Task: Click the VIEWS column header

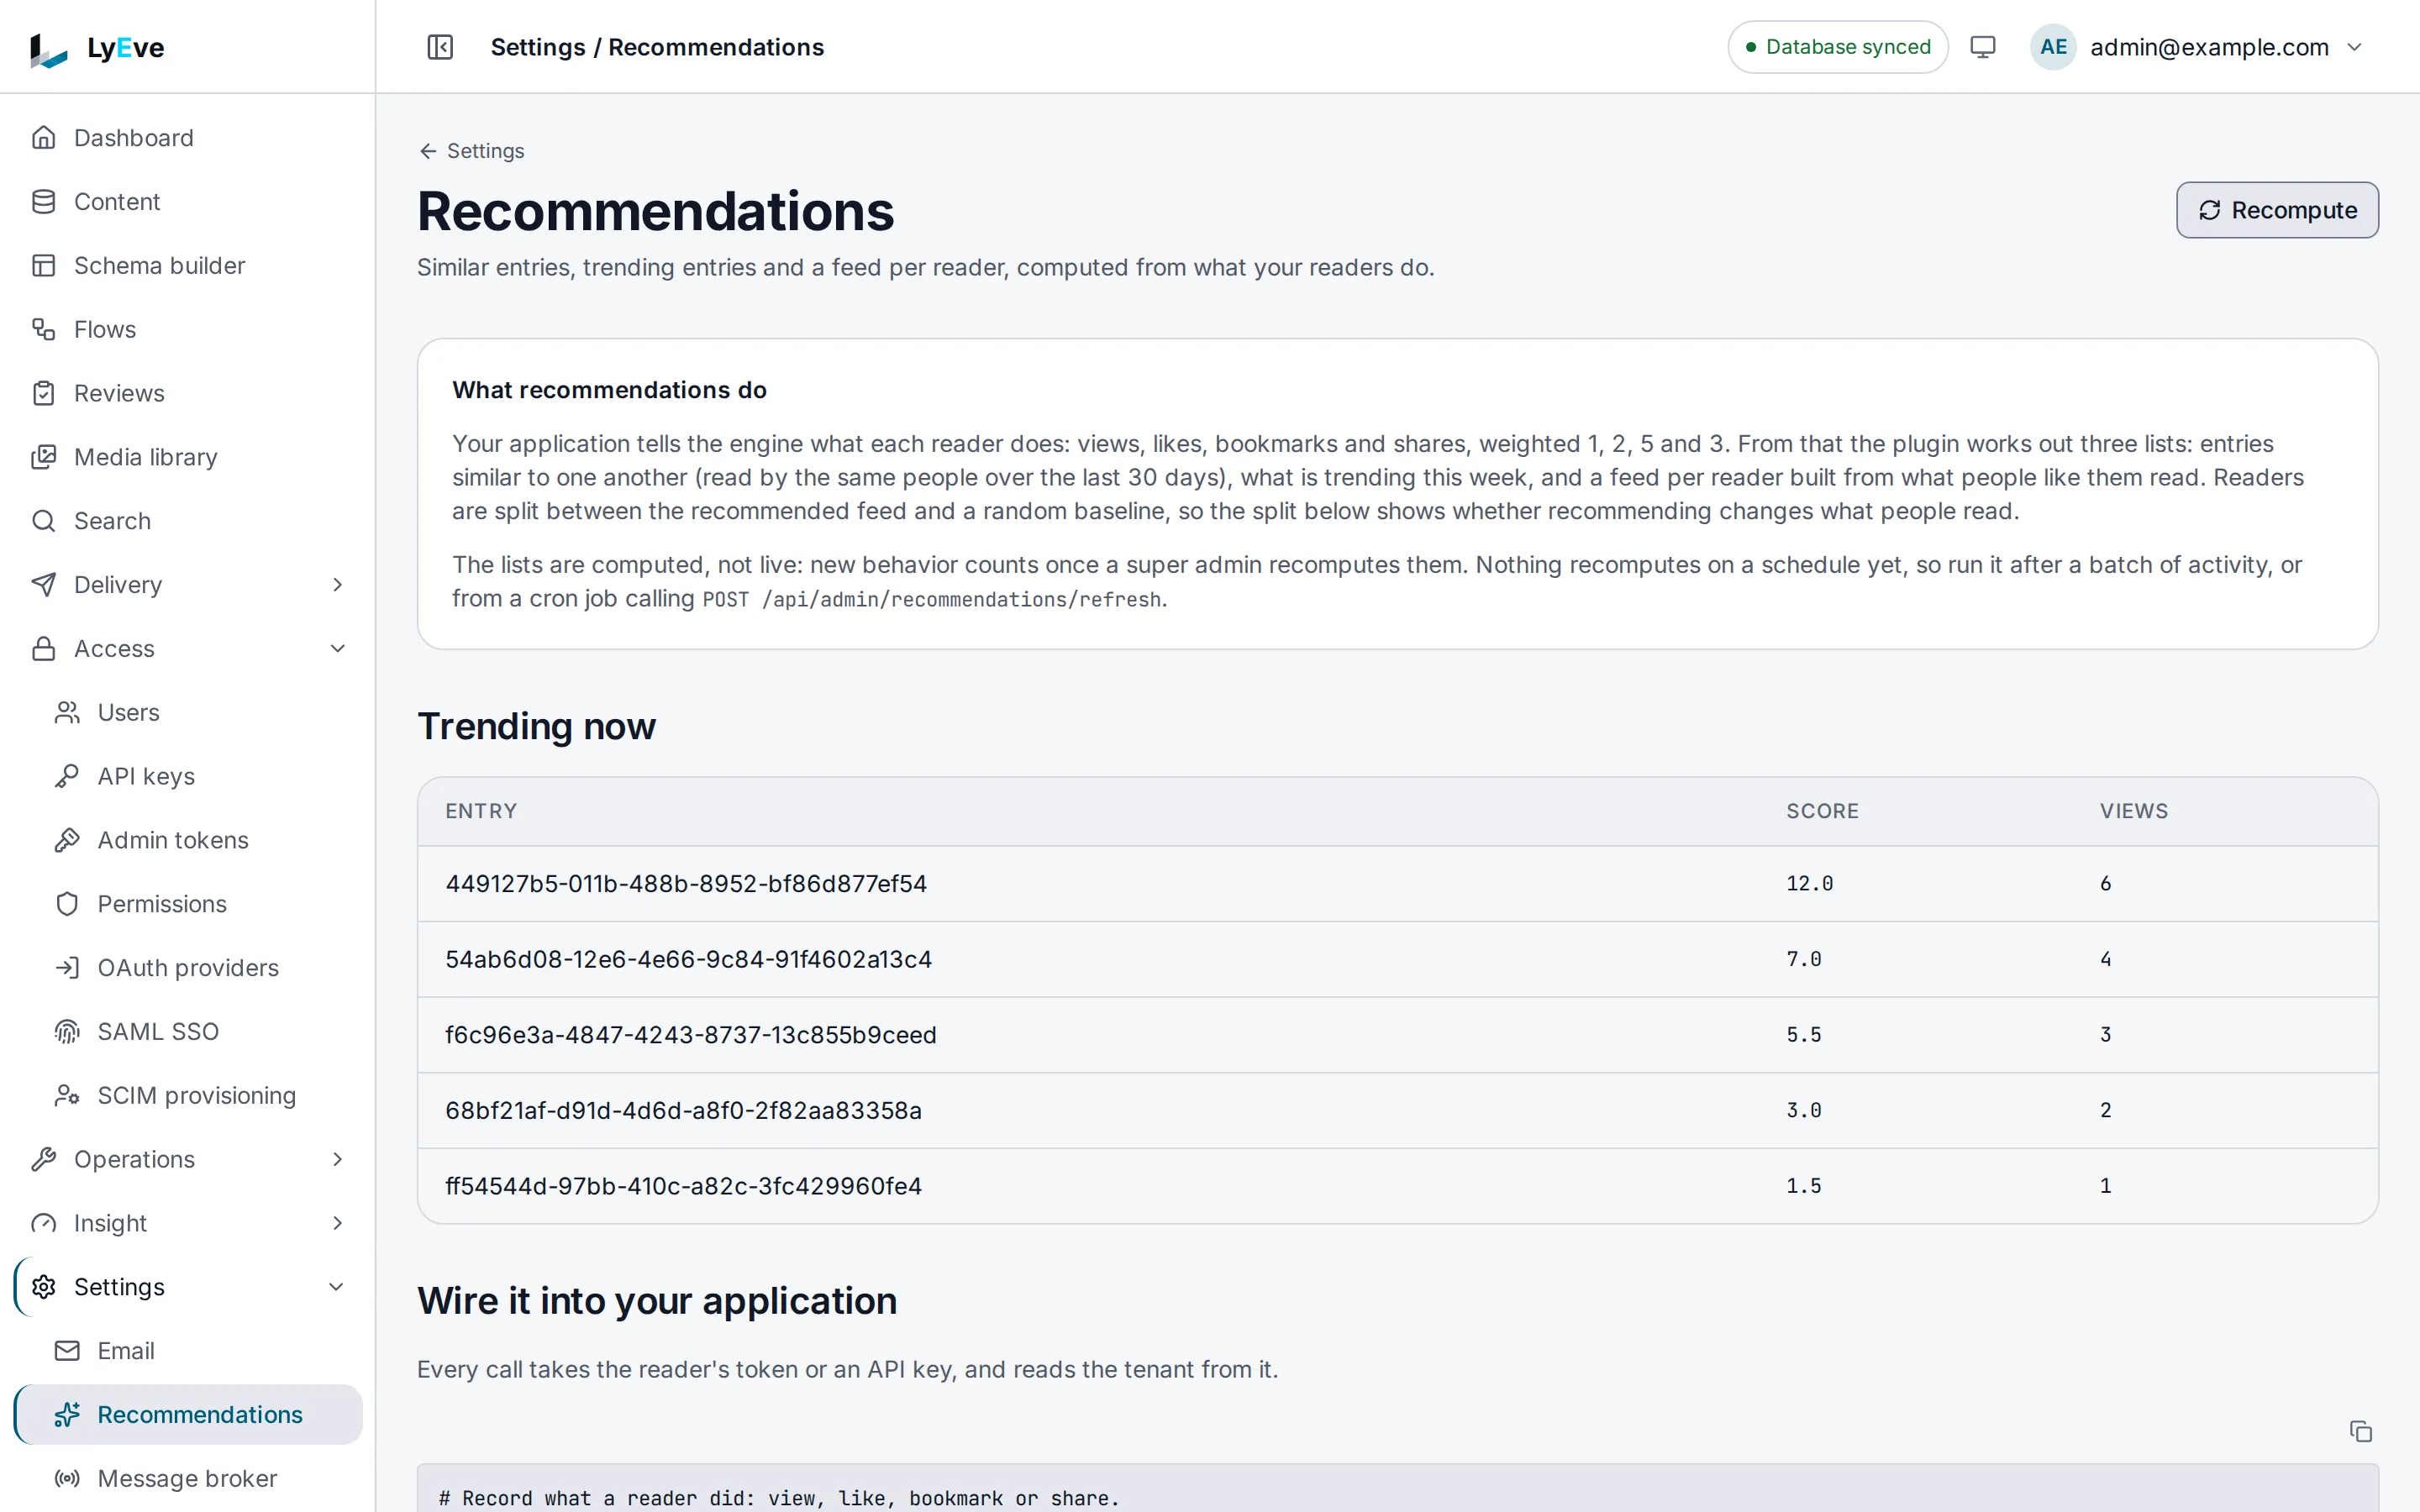Action: click(2133, 811)
